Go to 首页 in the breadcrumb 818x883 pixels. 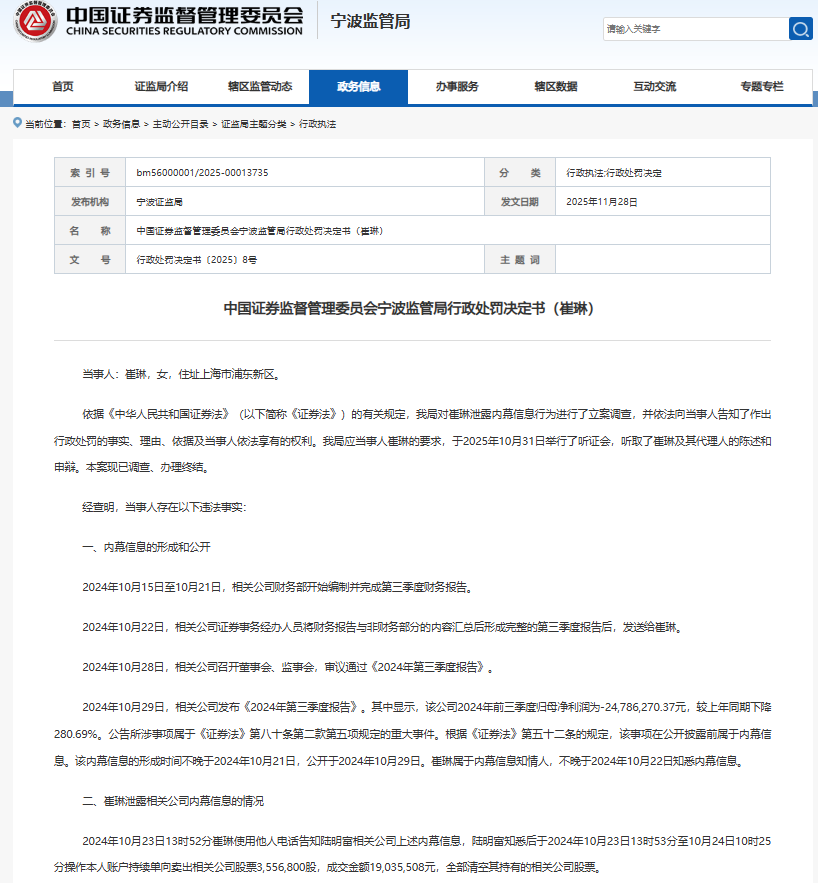pyautogui.click(x=81, y=124)
